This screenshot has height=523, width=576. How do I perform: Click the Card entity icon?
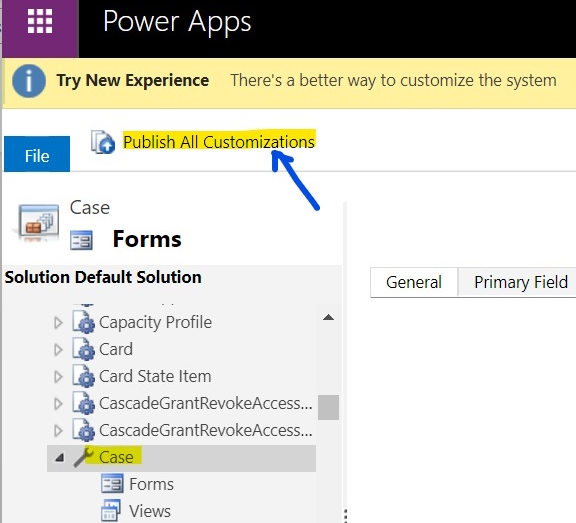(83, 349)
